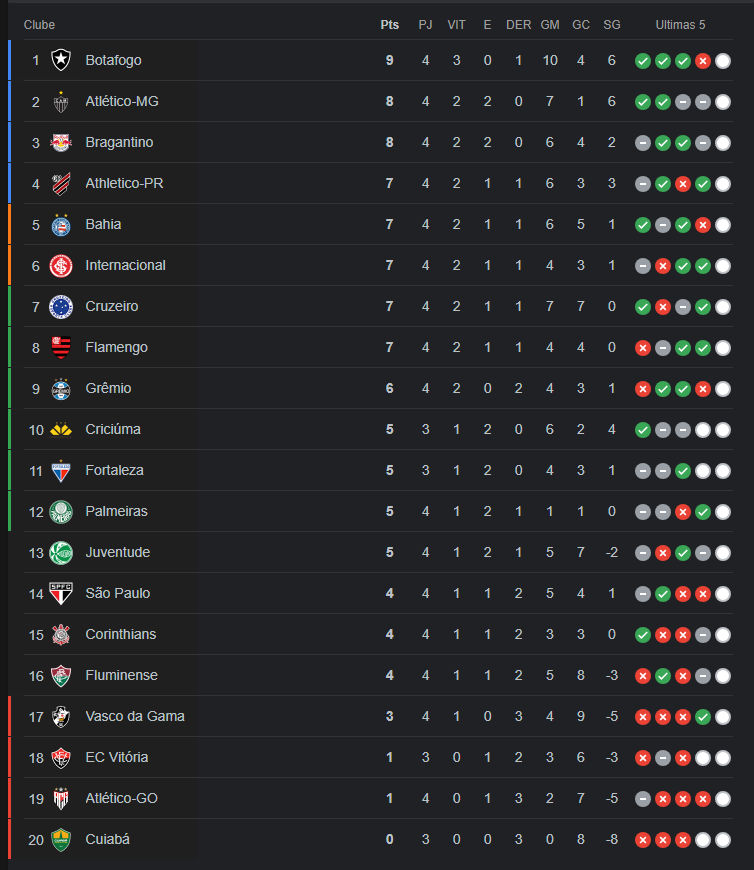The width and height of the screenshot is (754, 870).
Task: Click the VIT column header
Action: pyautogui.click(x=456, y=25)
